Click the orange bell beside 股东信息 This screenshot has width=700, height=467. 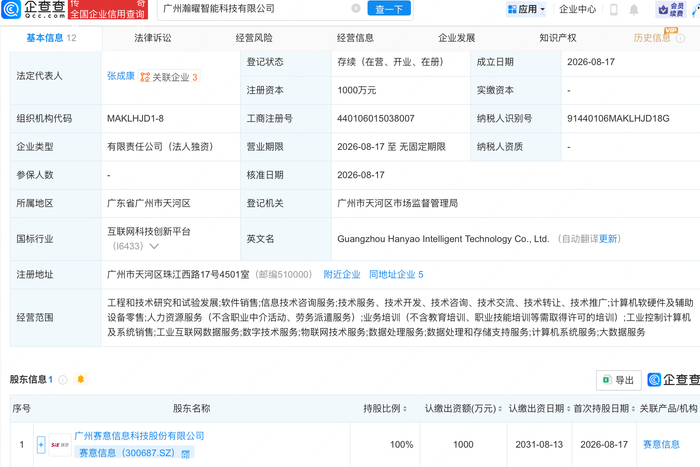point(81,379)
